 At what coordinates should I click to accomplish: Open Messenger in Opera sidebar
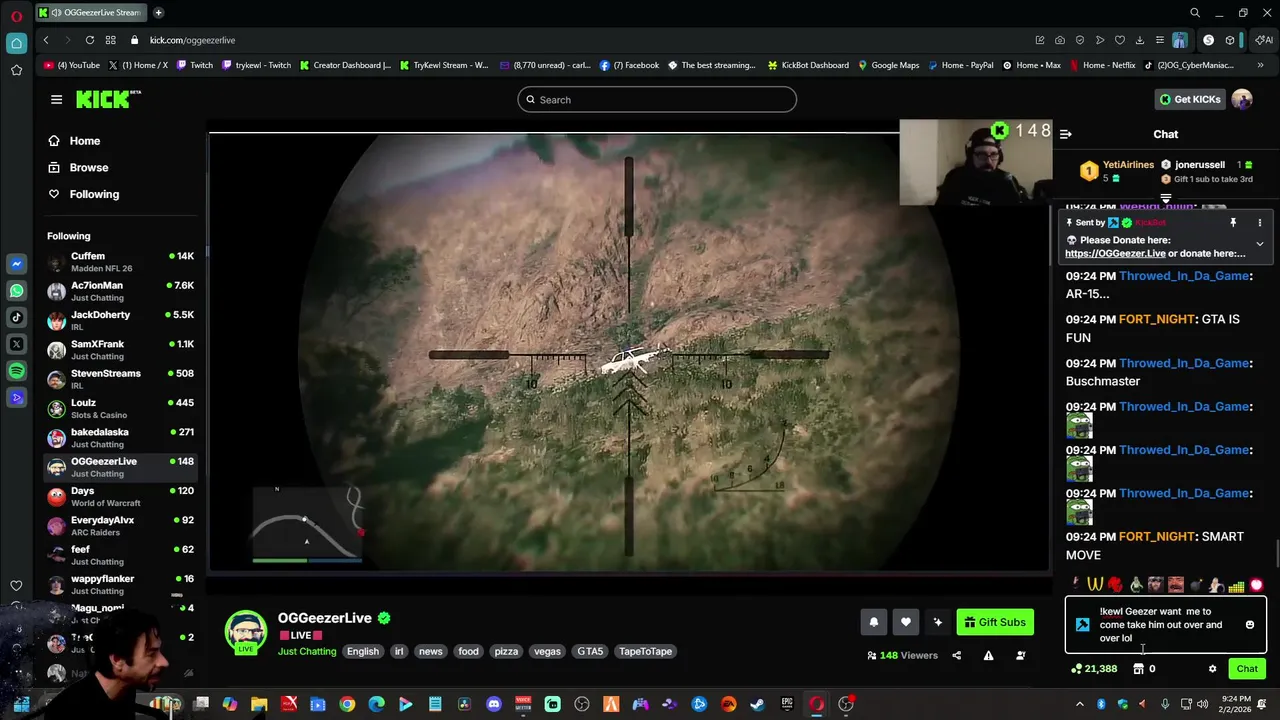[16, 264]
